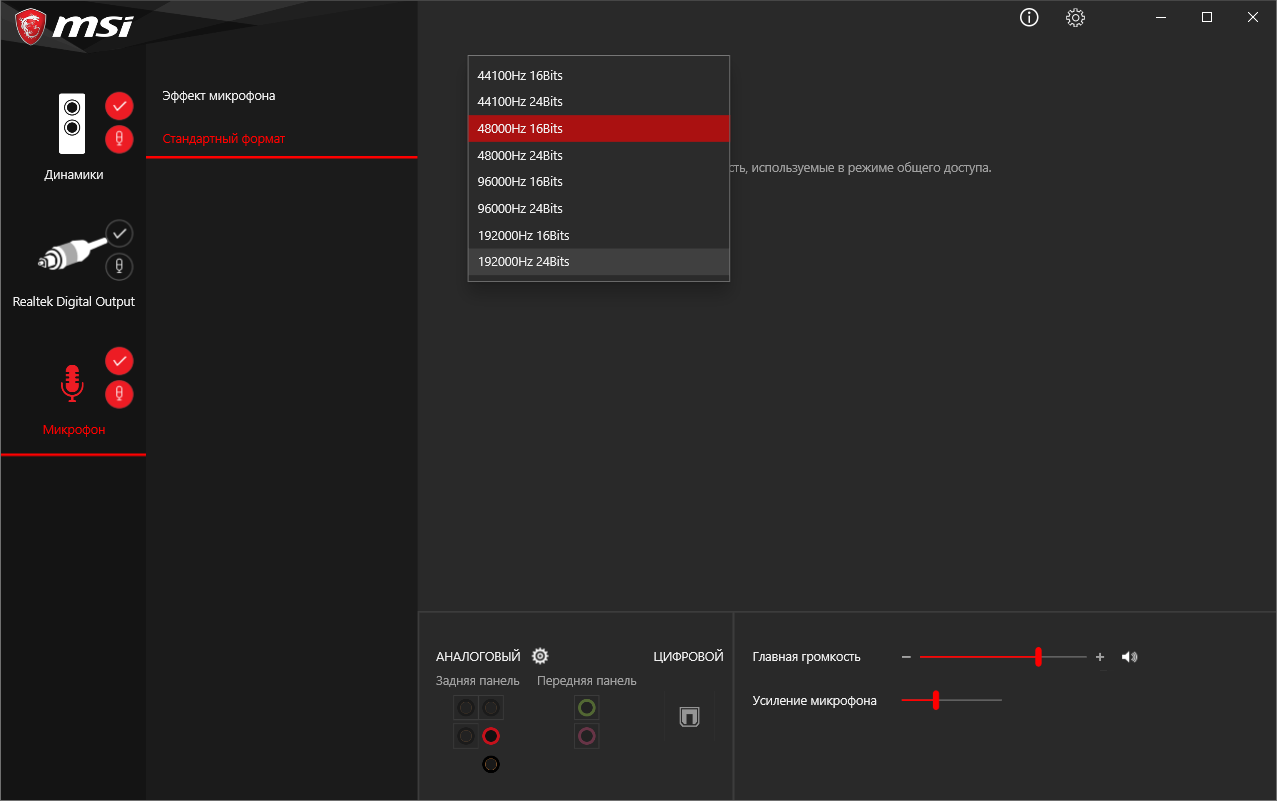Choose 96000Hz 24Bits format

599,208
